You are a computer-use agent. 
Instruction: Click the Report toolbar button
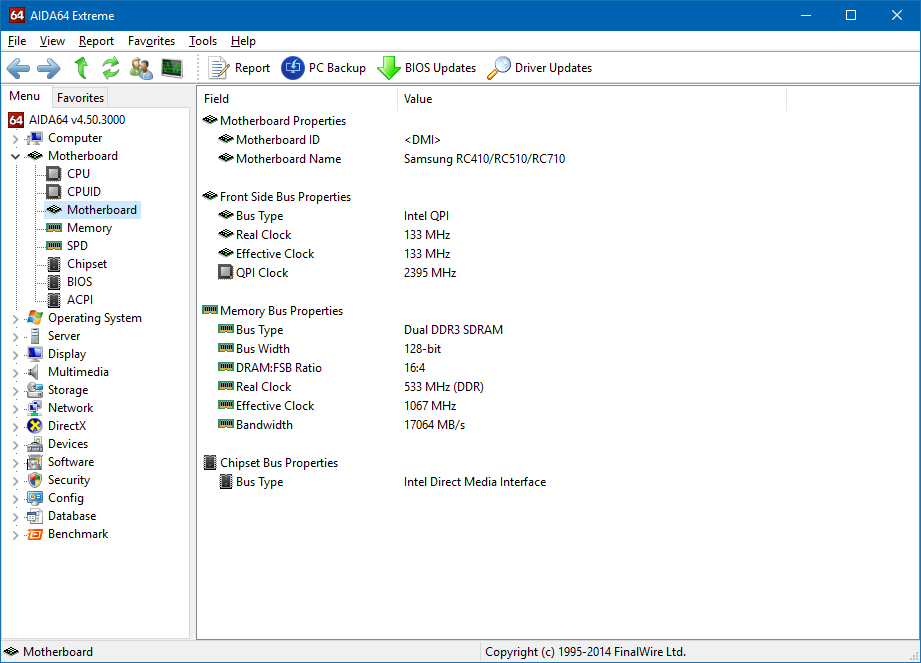(239, 68)
